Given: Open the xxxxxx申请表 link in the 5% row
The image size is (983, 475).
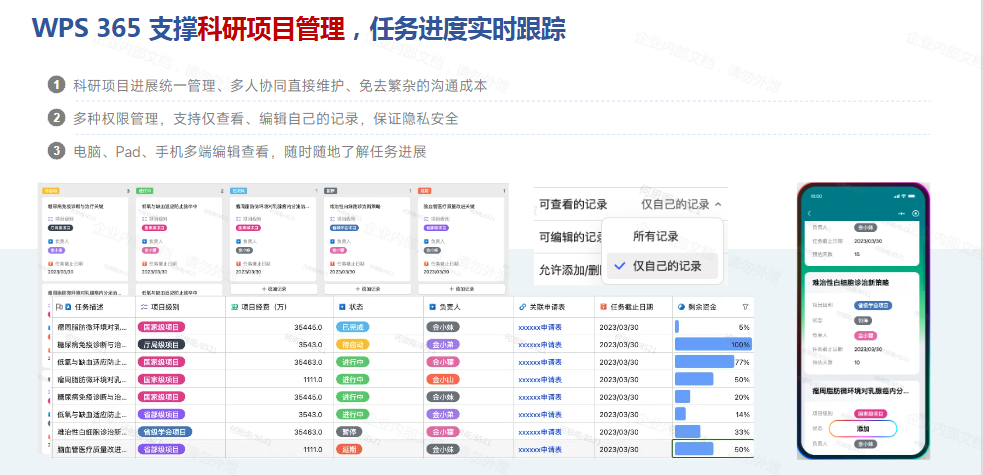Looking at the screenshot, I should [x=540, y=327].
